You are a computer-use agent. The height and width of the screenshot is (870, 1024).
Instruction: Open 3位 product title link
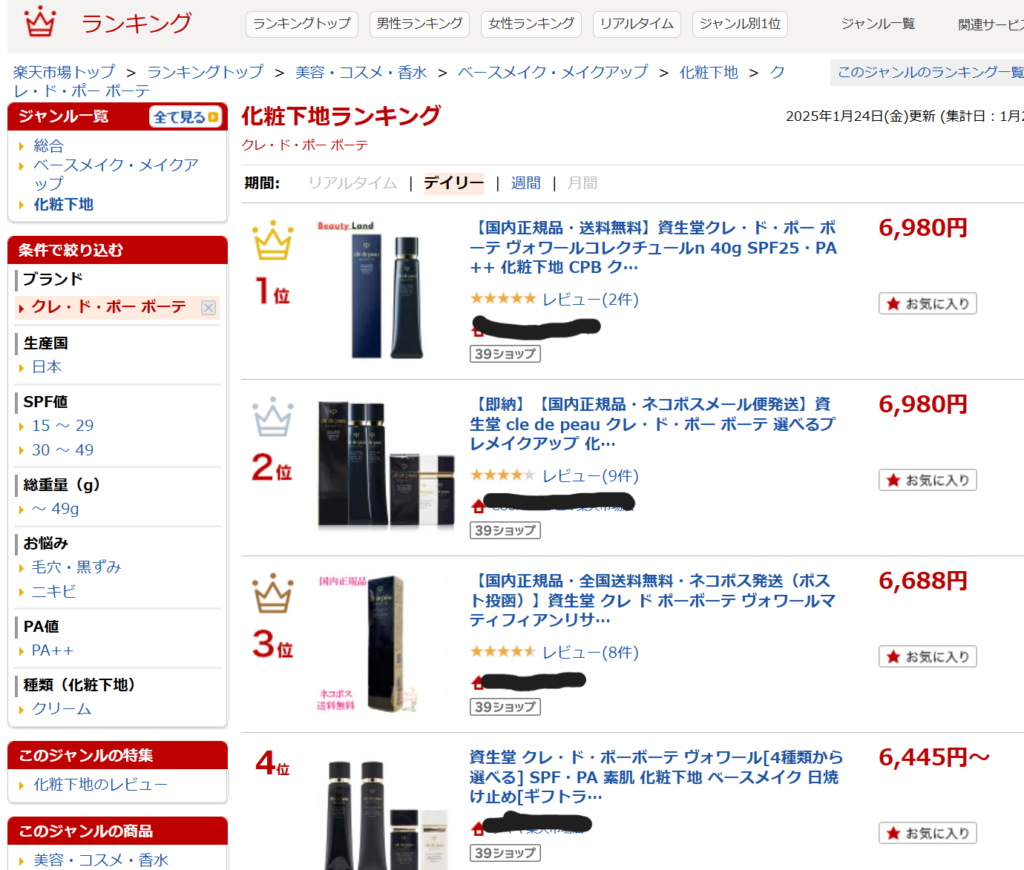point(653,600)
